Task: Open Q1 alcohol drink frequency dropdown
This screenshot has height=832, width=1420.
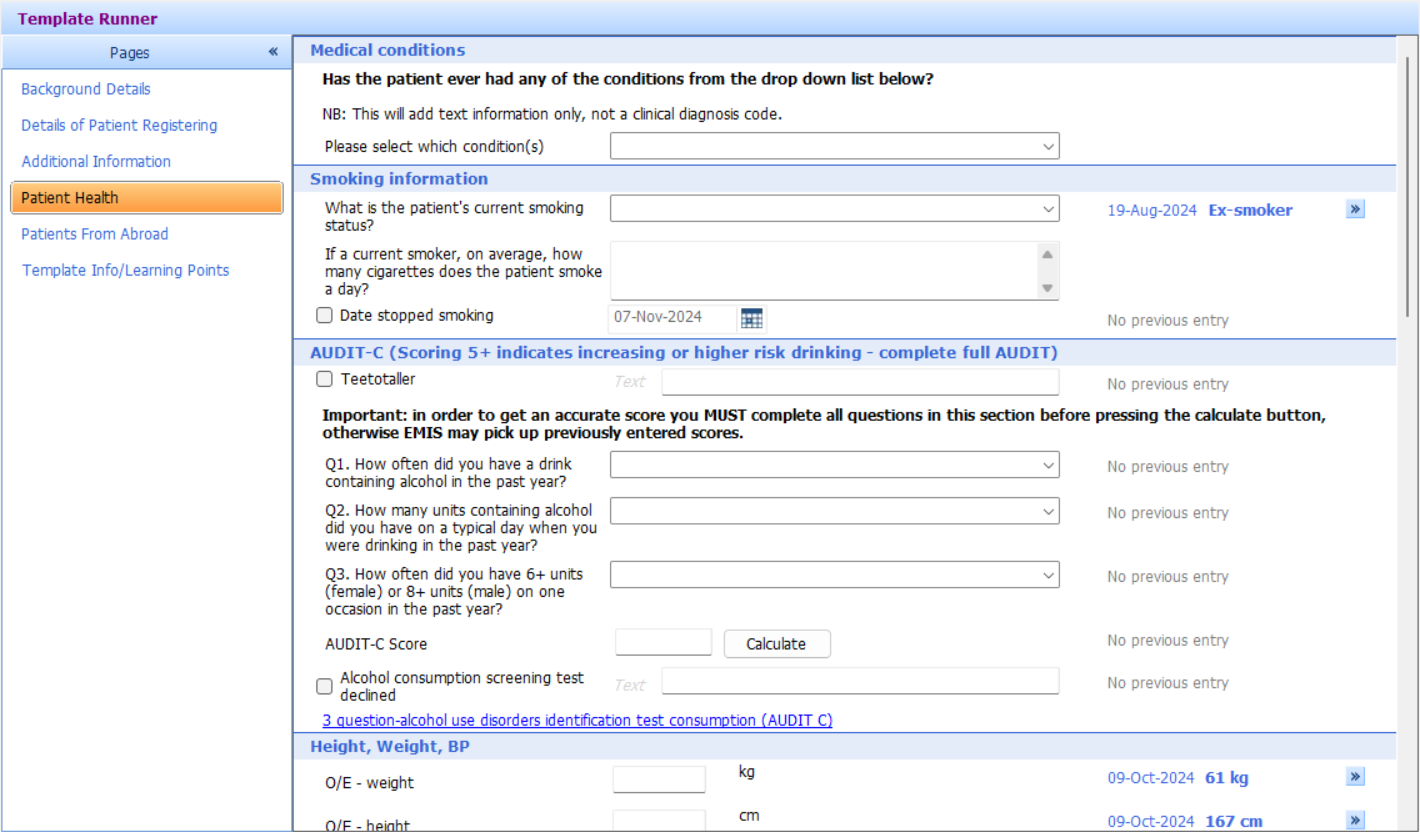Action: click(x=835, y=465)
